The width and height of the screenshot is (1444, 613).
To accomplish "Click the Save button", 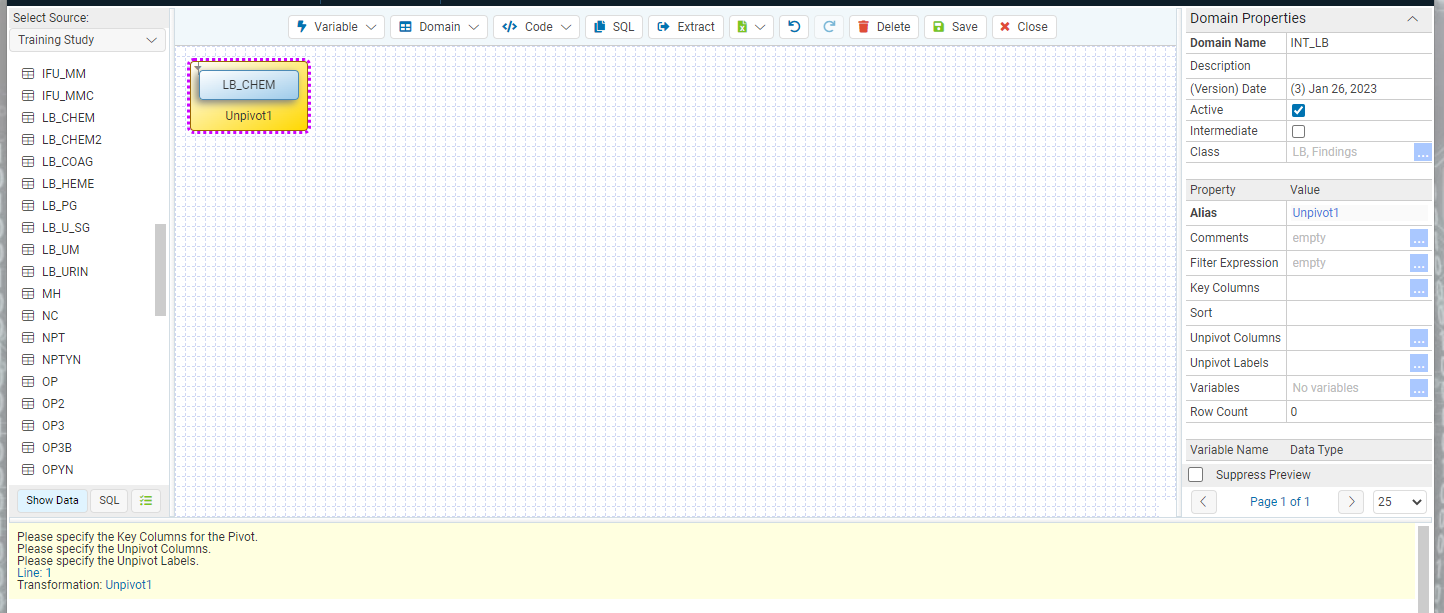I will pyautogui.click(x=955, y=27).
